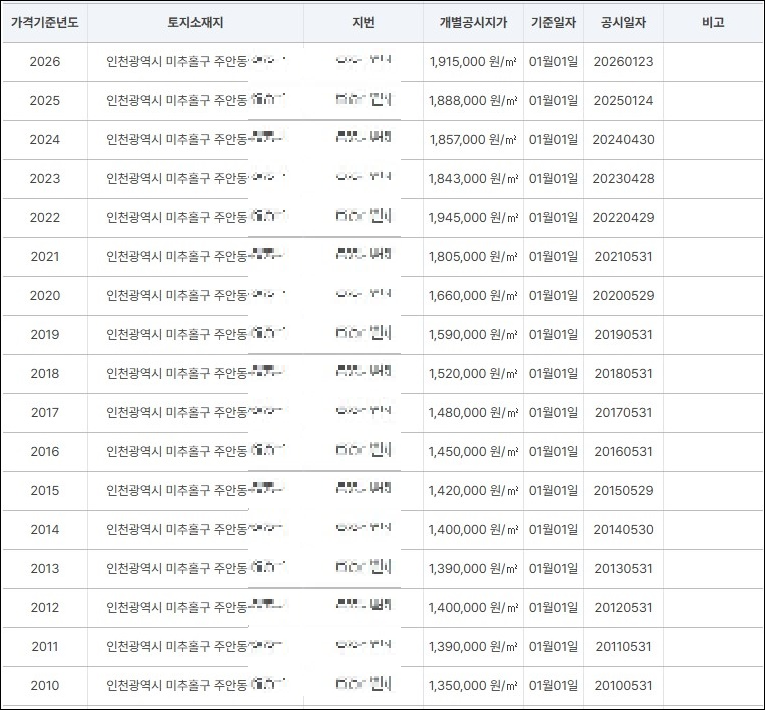Select the 20110531 announcement date
This screenshot has height=710, width=765.
point(623,647)
